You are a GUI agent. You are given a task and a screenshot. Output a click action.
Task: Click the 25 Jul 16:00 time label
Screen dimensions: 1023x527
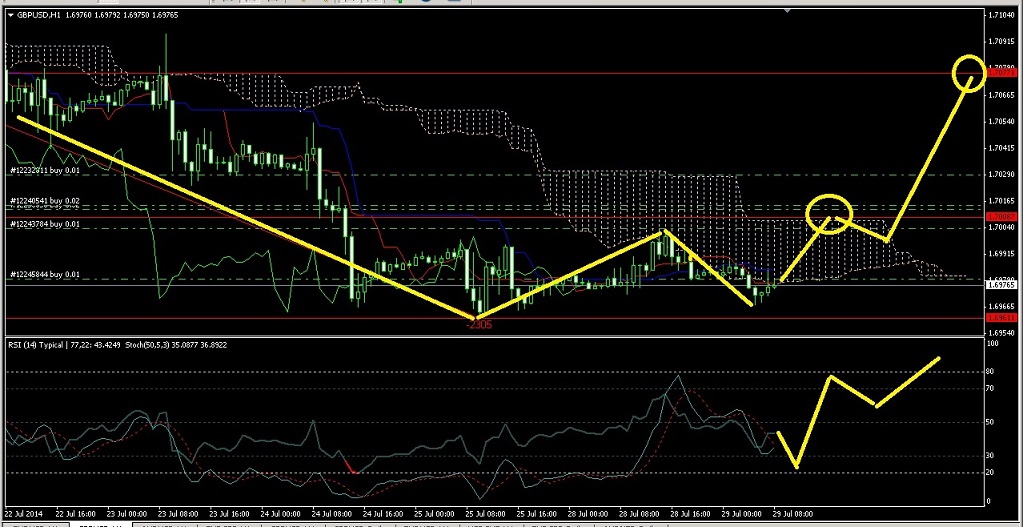[x=536, y=514]
